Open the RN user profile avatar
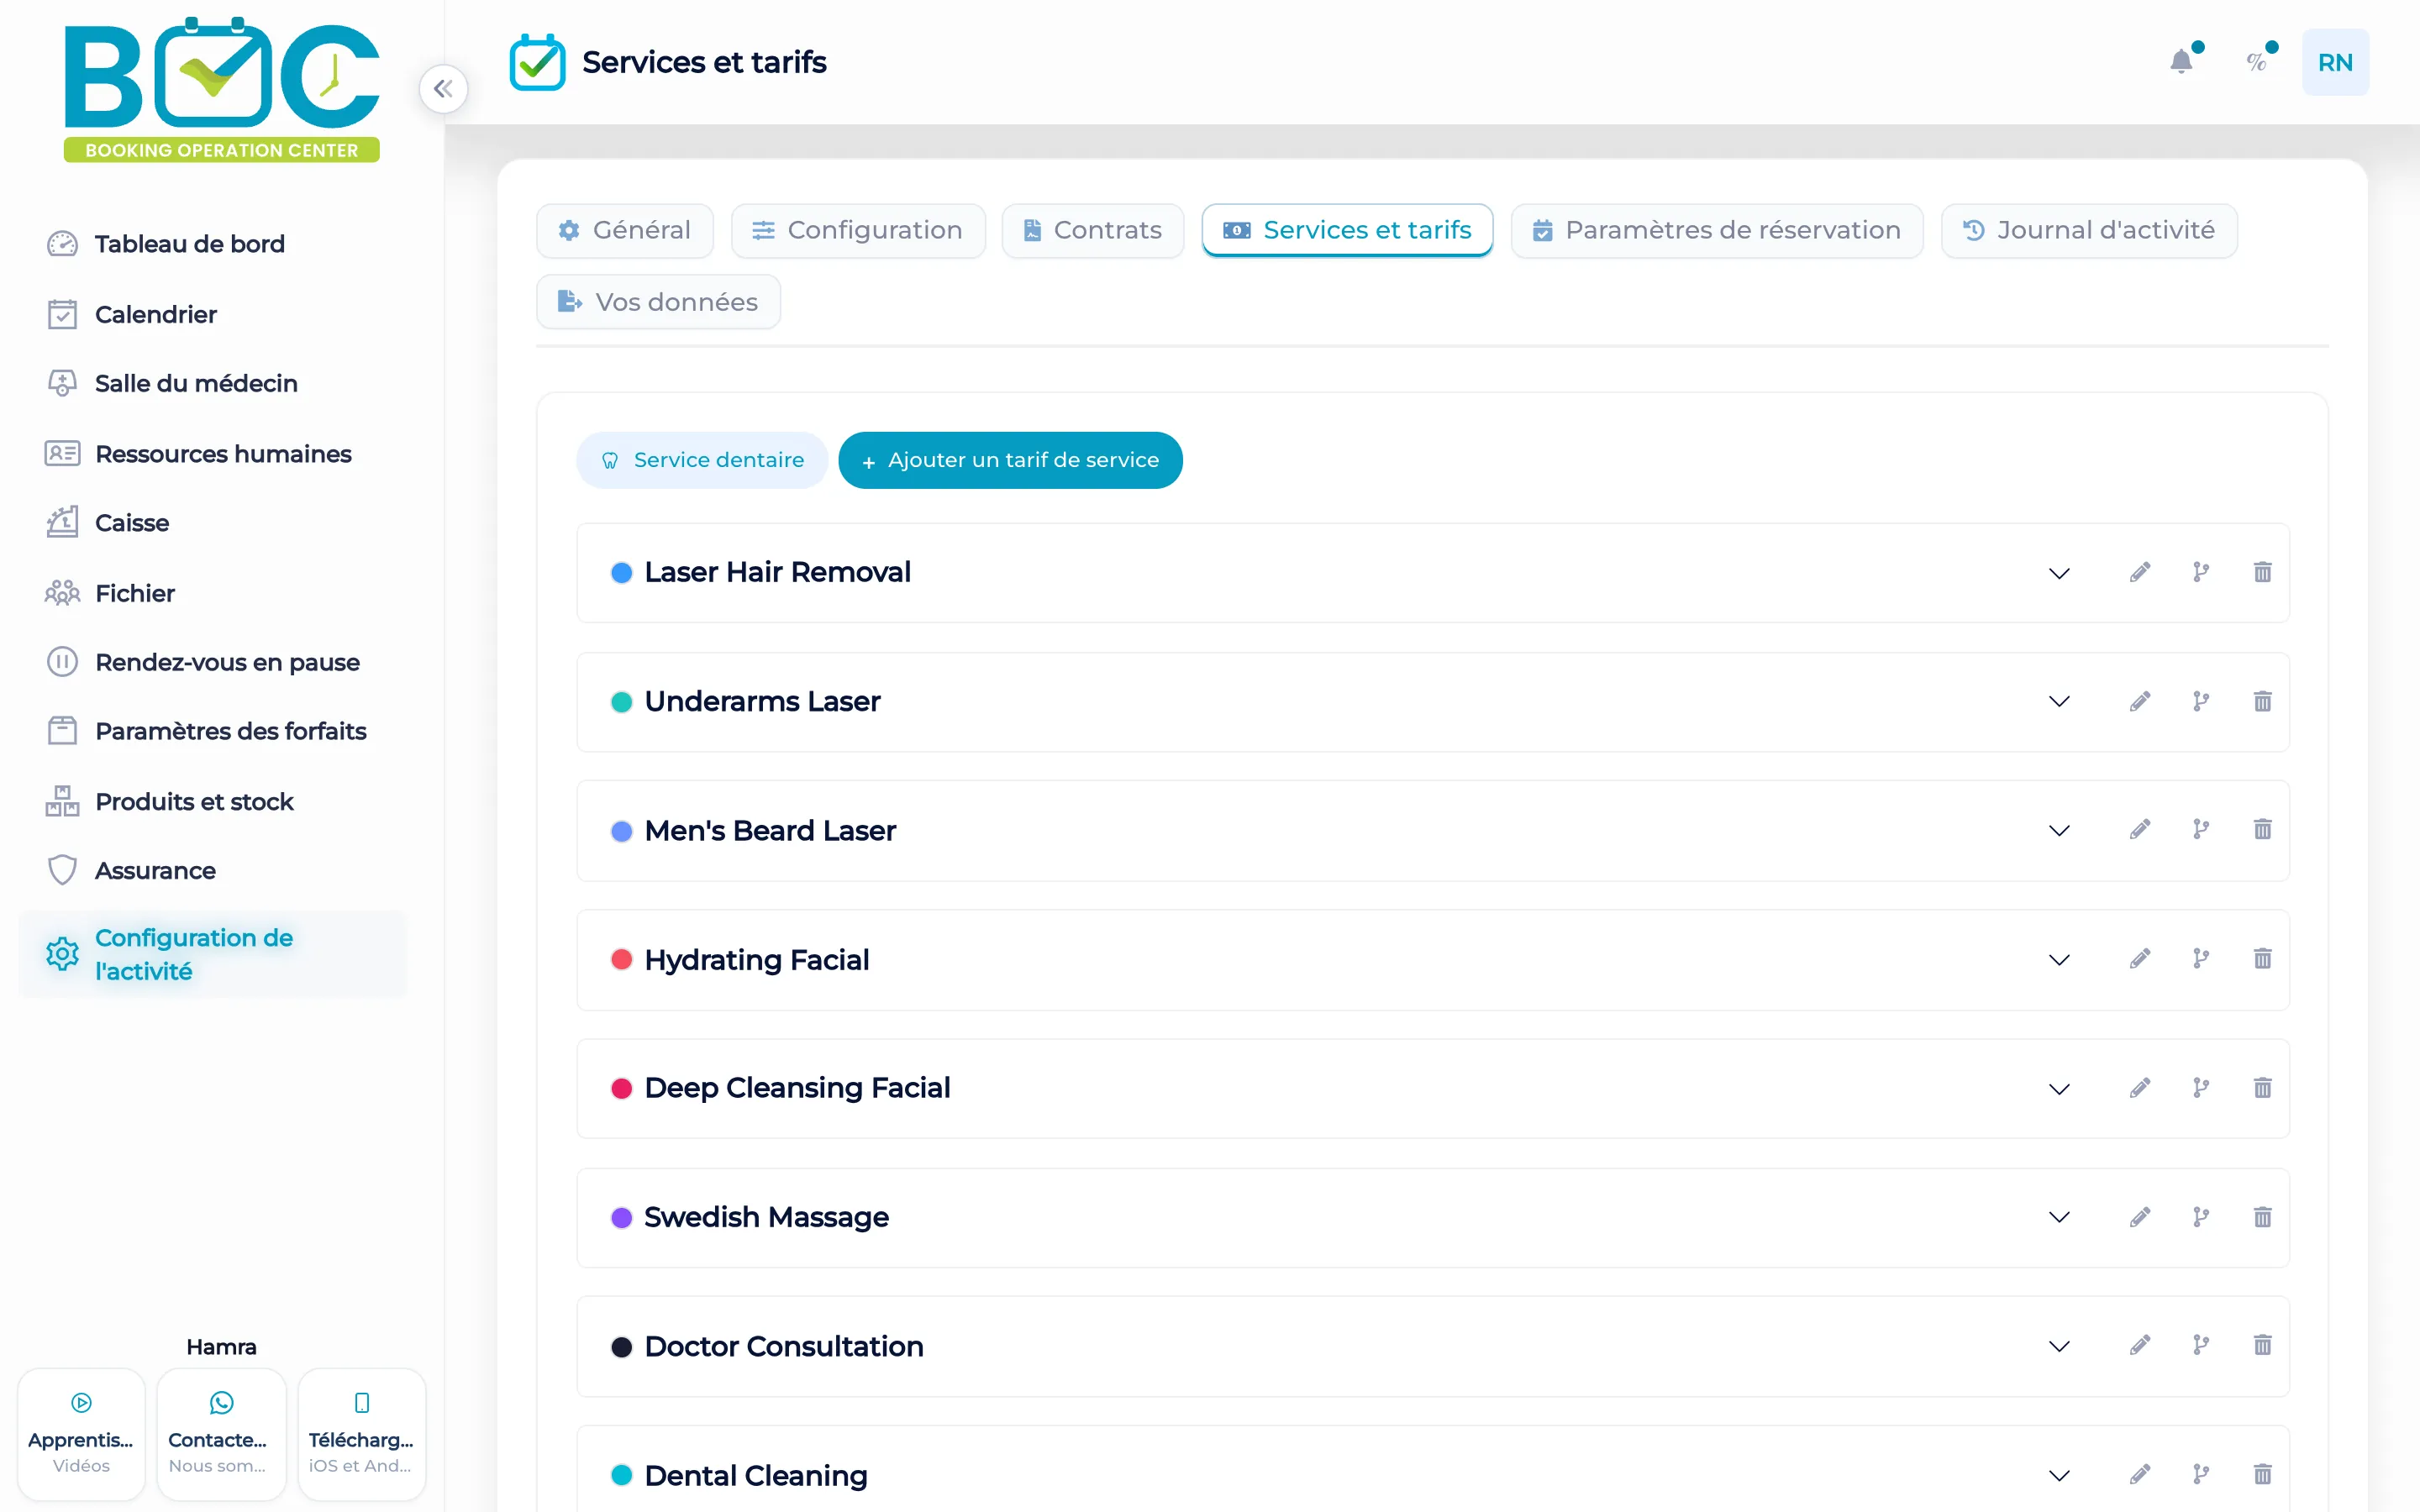The image size is (2420, 1512). 2335,62
